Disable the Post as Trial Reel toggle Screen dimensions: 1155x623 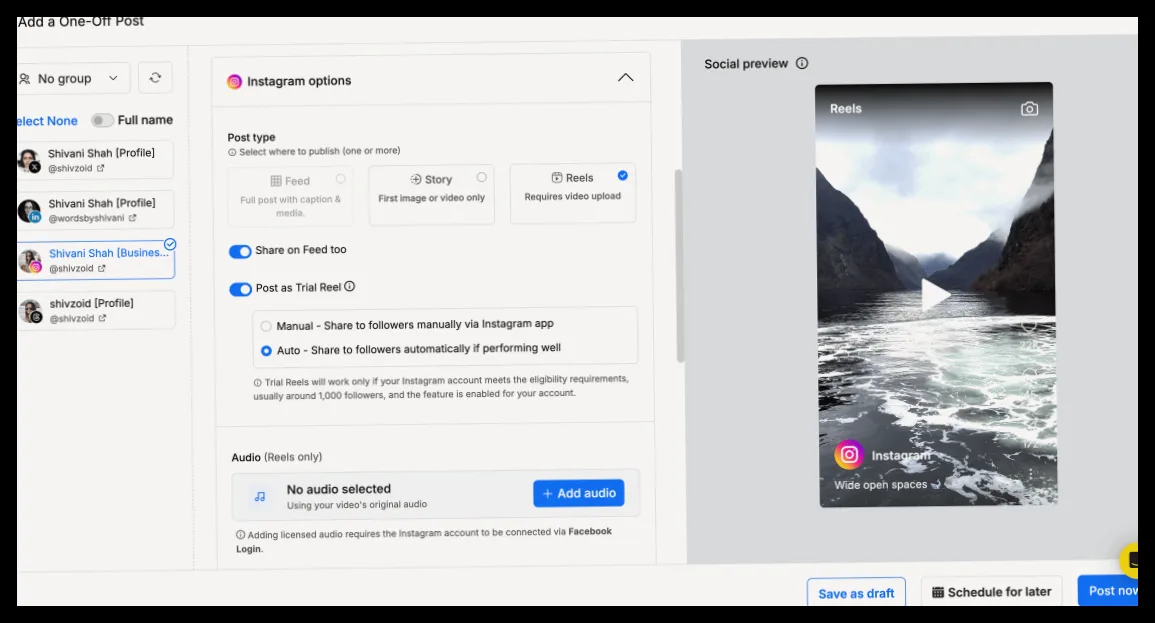pos(240,289)
